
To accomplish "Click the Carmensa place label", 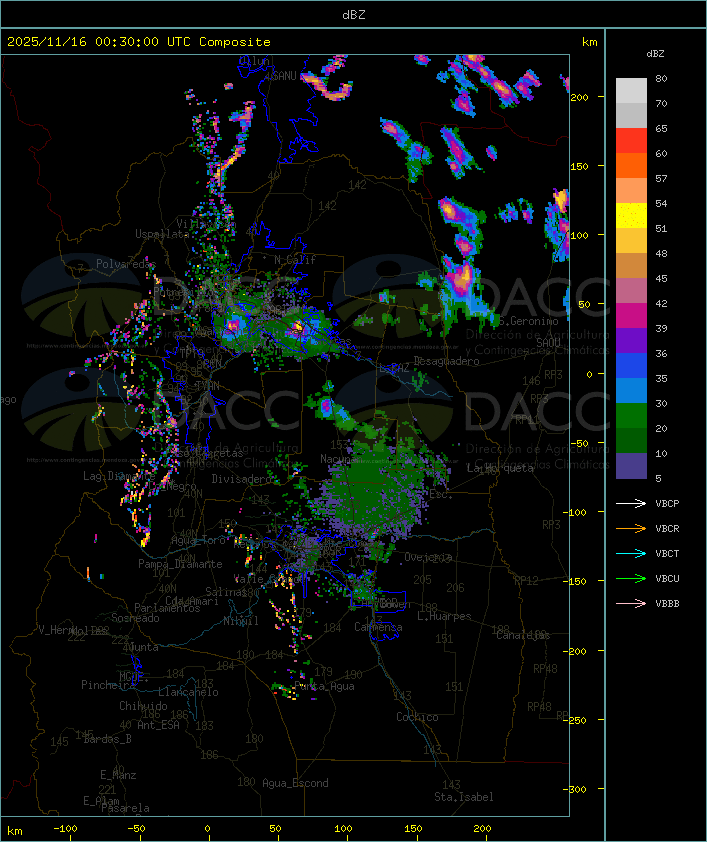I will 378,627.
